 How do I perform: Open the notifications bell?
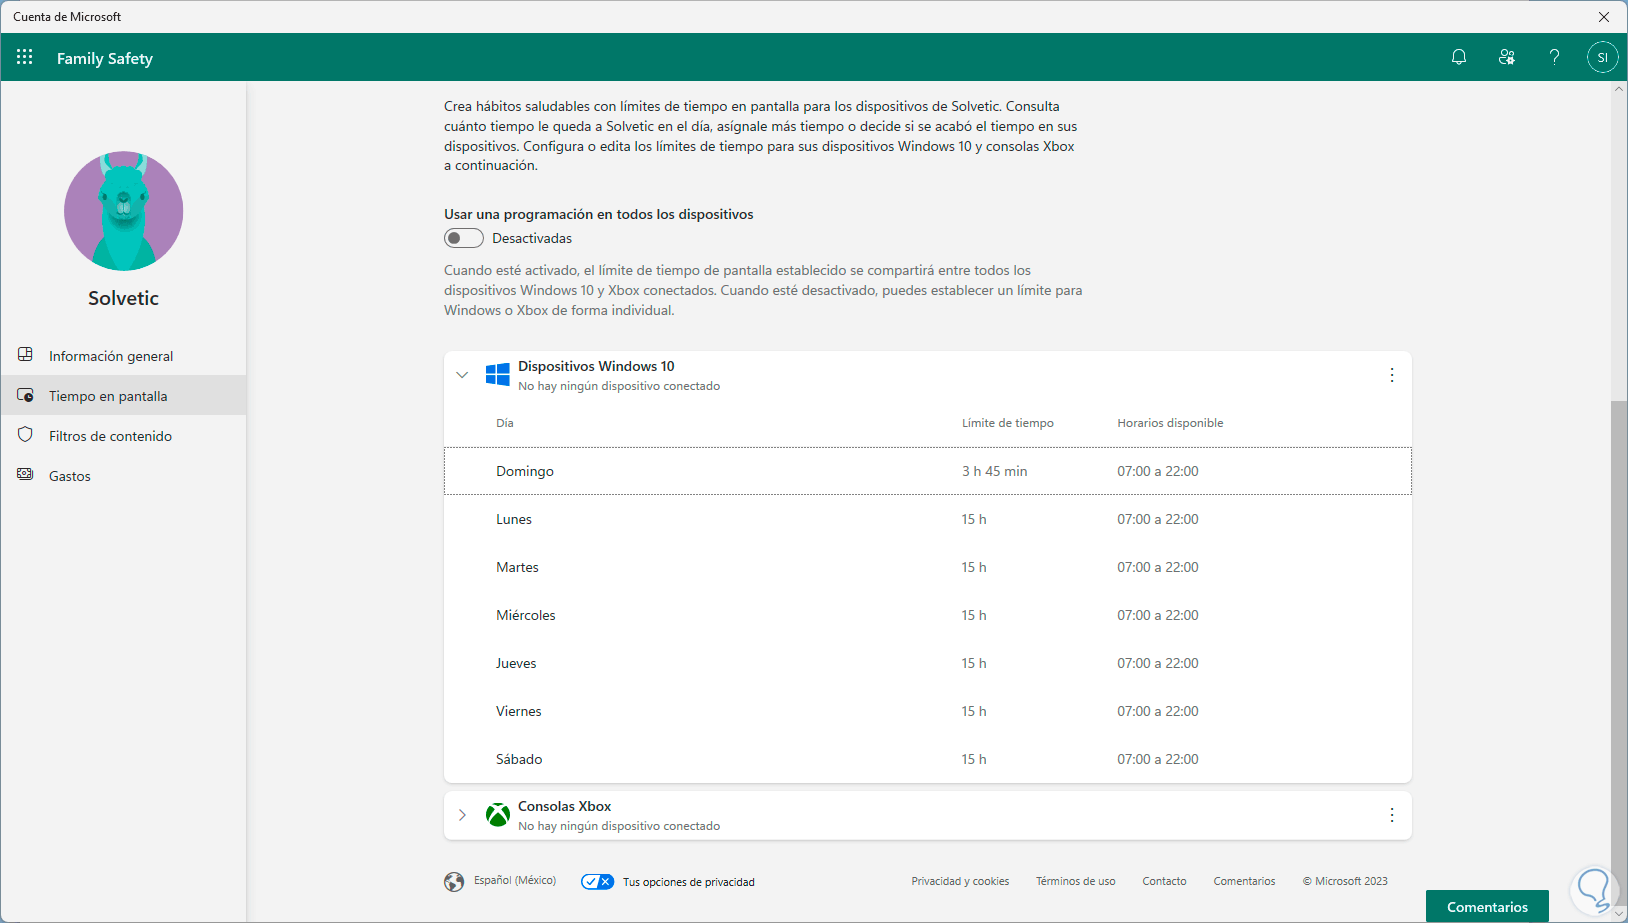point(1459,57)
